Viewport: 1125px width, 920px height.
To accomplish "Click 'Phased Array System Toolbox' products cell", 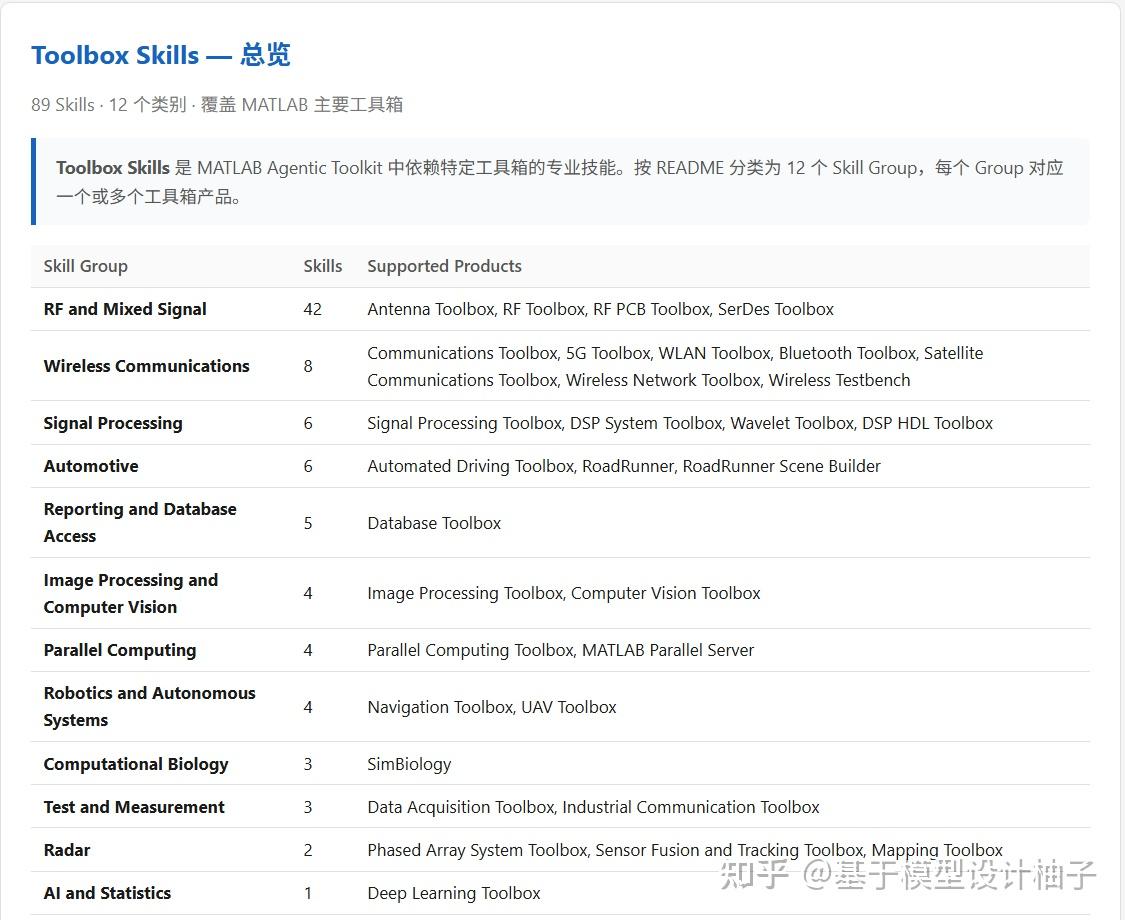I will (685, 850).
